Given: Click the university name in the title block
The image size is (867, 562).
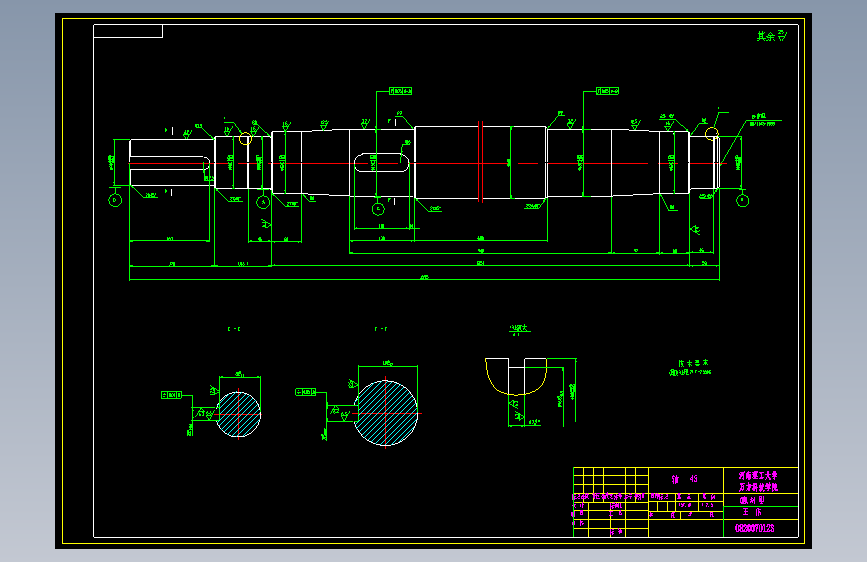Looking at the screenshot, I should tap(758, 481).
